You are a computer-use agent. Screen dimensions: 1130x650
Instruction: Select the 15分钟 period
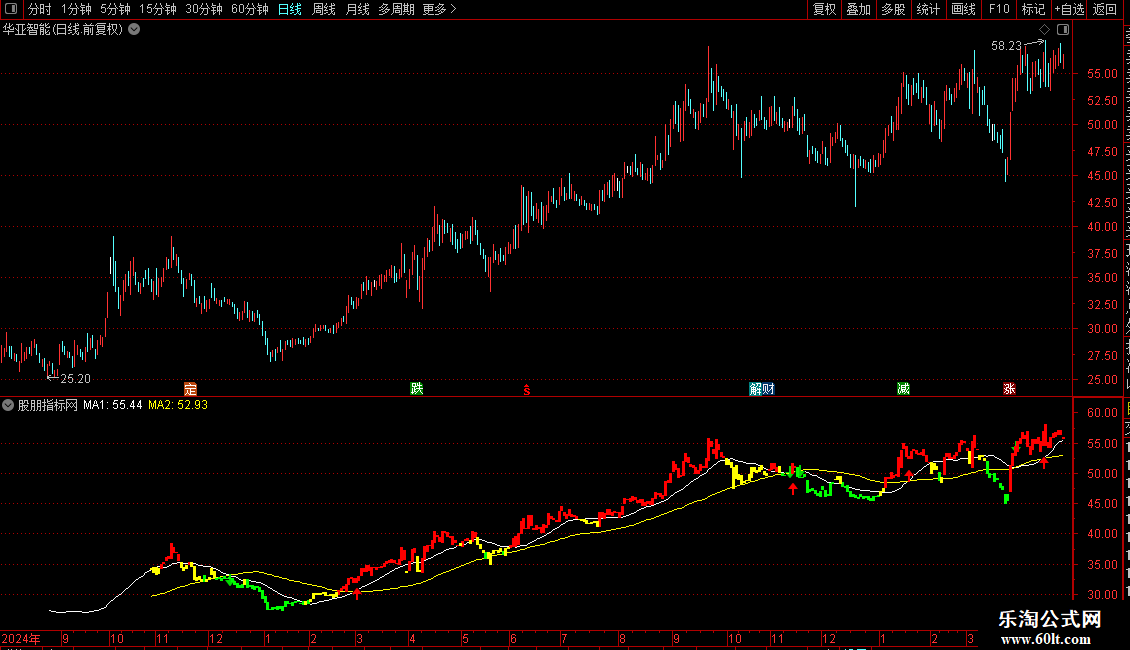[x=158, y=9]
